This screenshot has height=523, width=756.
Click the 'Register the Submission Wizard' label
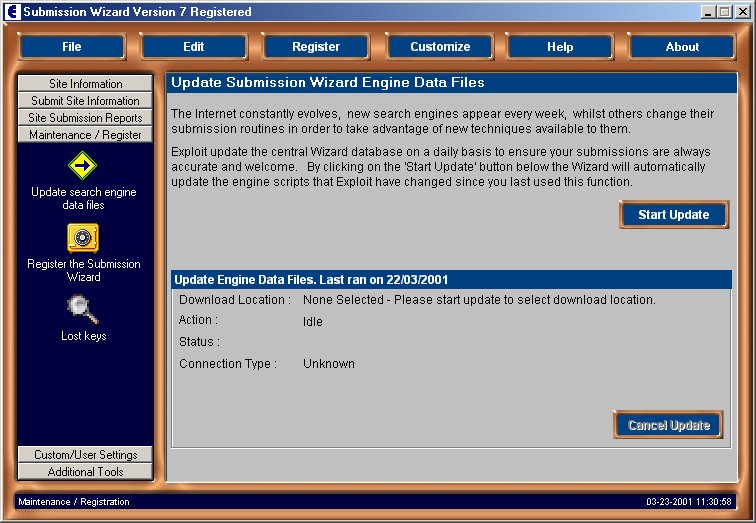pyautogui.click(x=83, y=270)
